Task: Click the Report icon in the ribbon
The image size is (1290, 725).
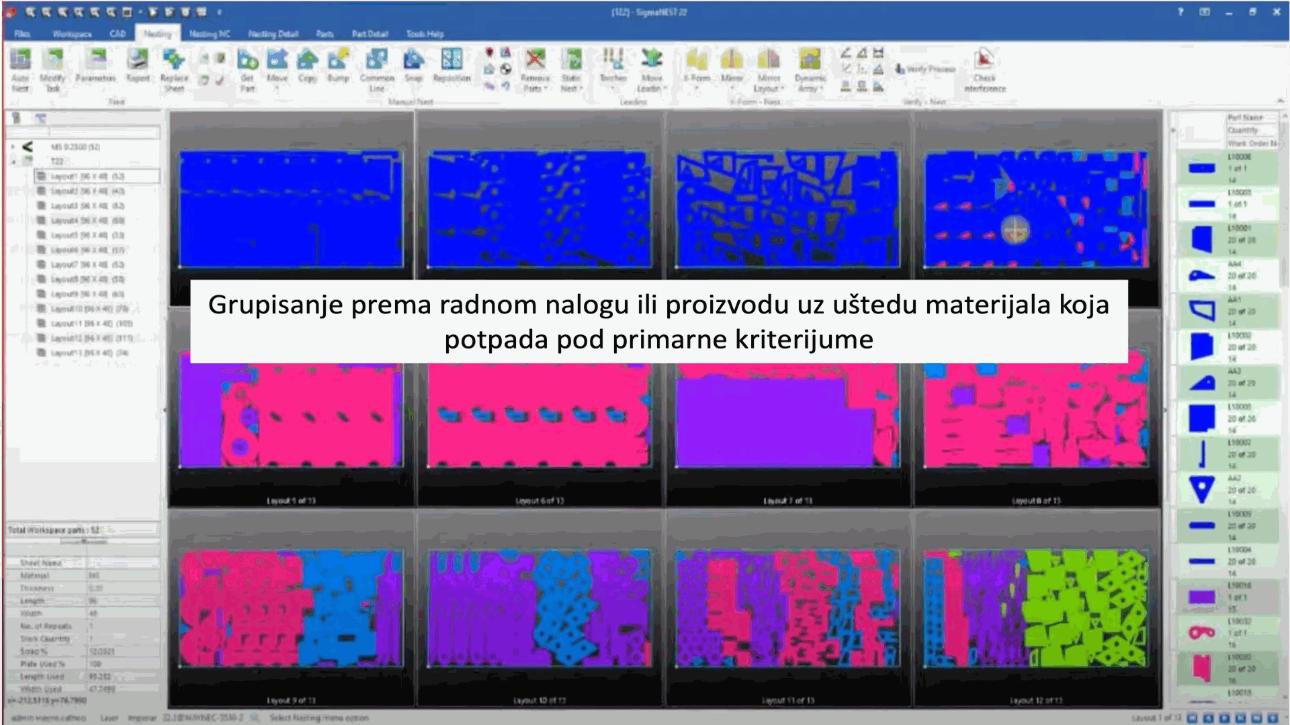Action: tap(138, 64)
